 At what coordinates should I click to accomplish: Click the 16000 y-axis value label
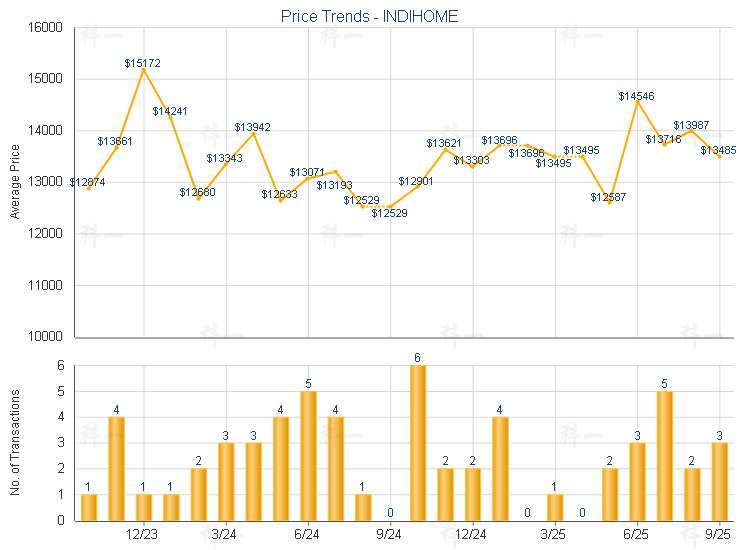click(x=44, y=27)
